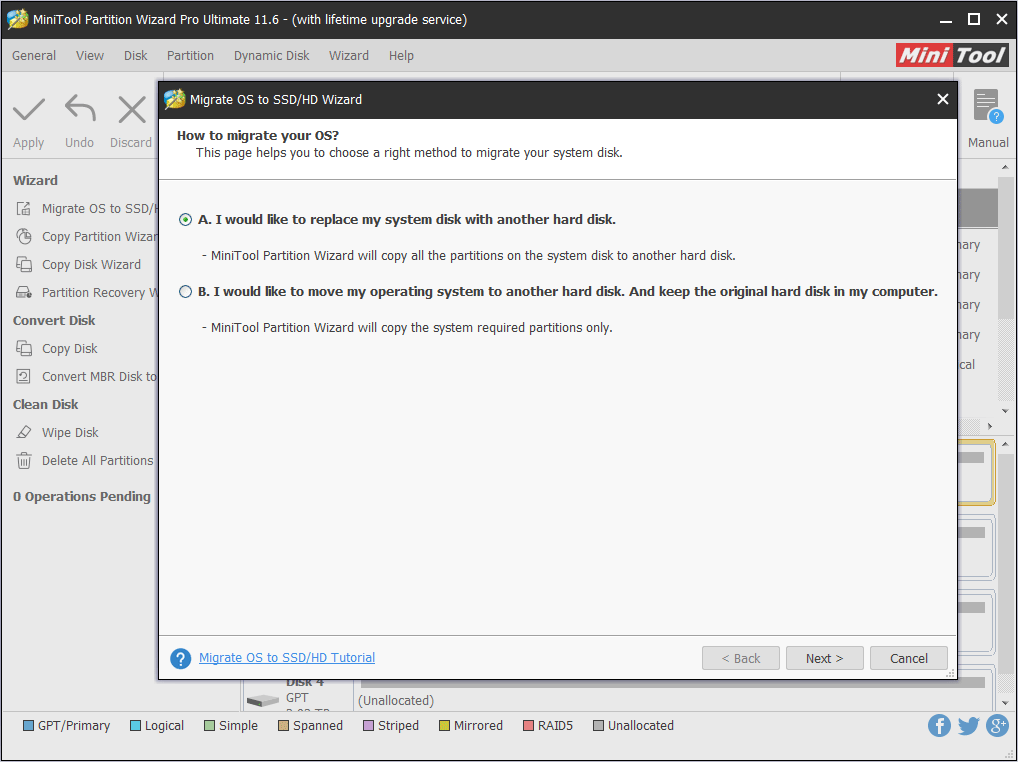1018x762 pixels.
Task: Select option A replace system disk
Action: [185, 220]
